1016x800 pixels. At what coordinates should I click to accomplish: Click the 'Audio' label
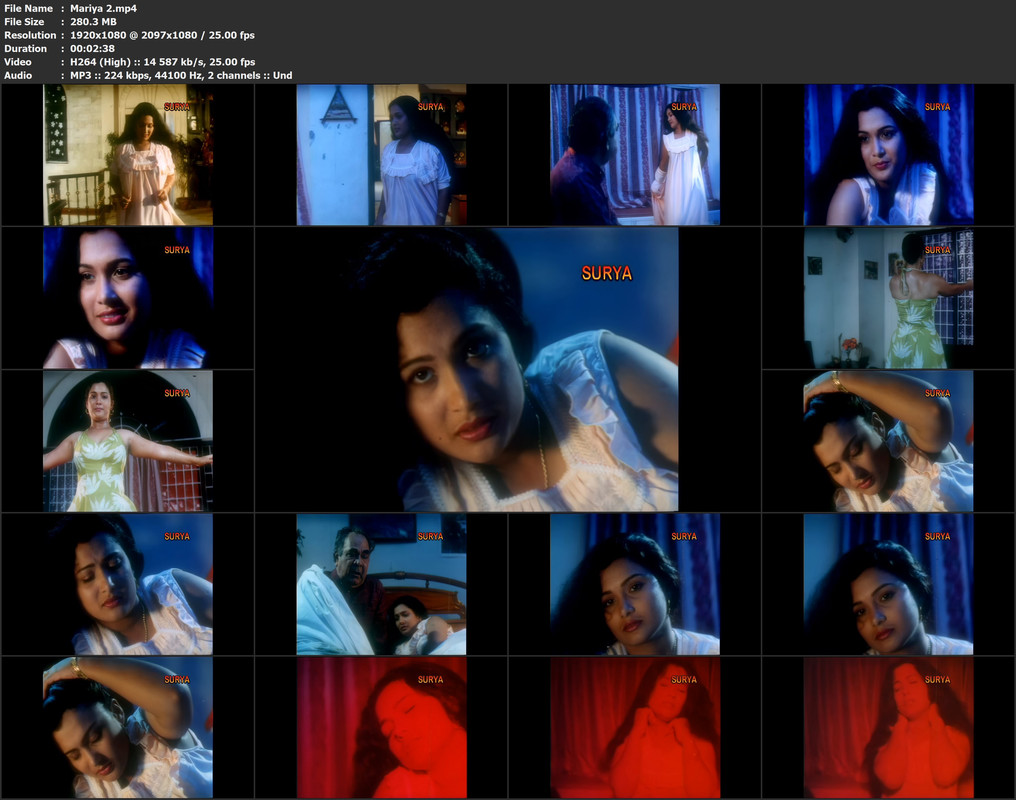pyautogui.click(x=18, y=76)
